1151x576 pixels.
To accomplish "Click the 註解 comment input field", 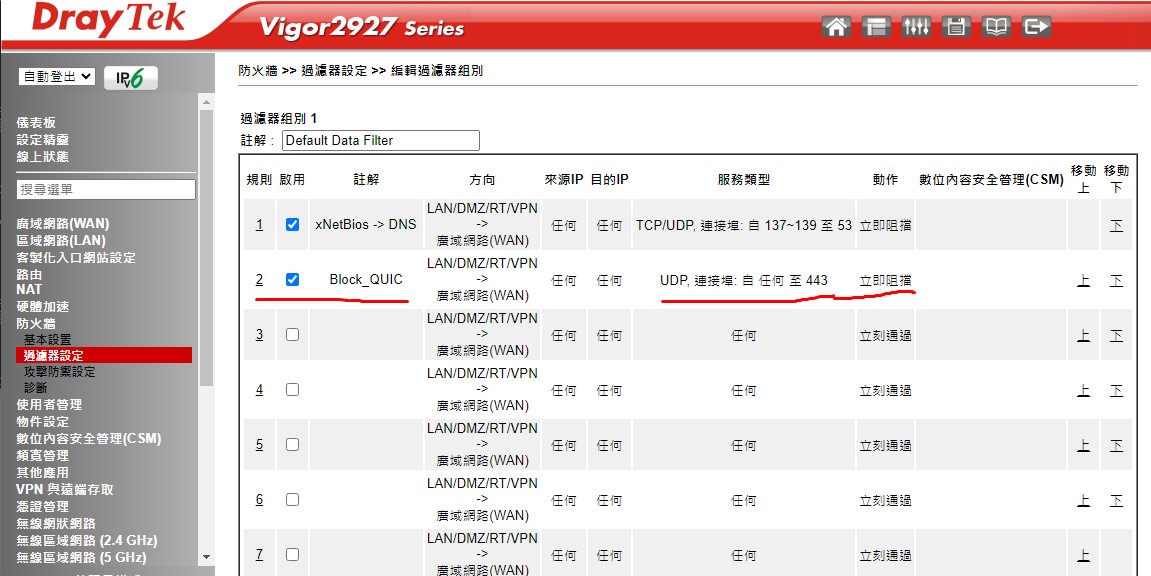I will click(x=380, y=140).
